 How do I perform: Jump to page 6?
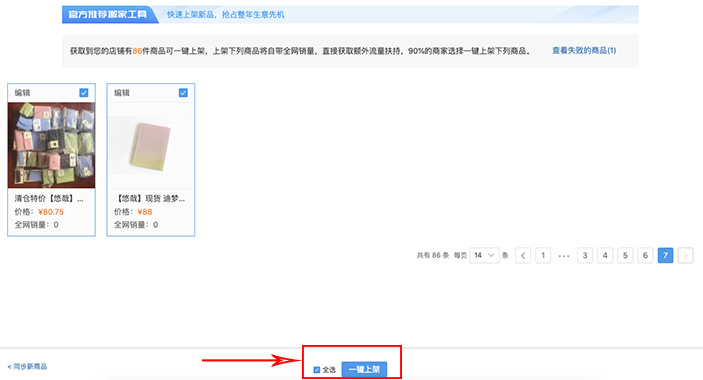(645, 255)
